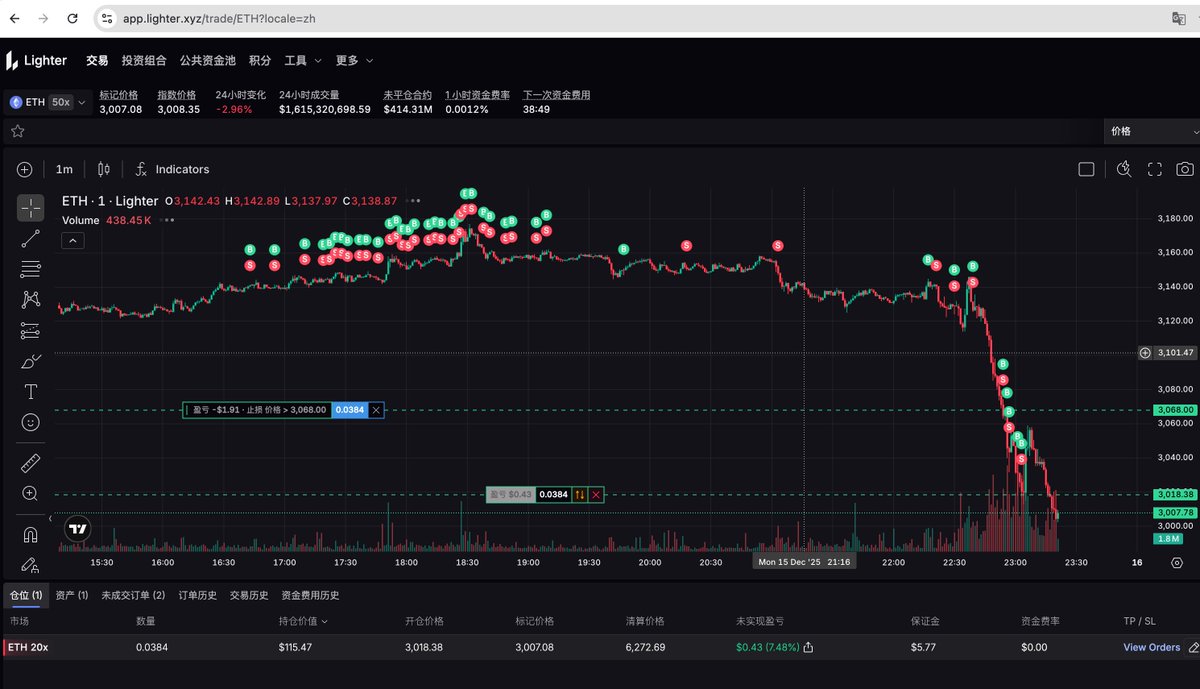
Task: Enter fullscreen chart mode
Action: click(1154, 169)
